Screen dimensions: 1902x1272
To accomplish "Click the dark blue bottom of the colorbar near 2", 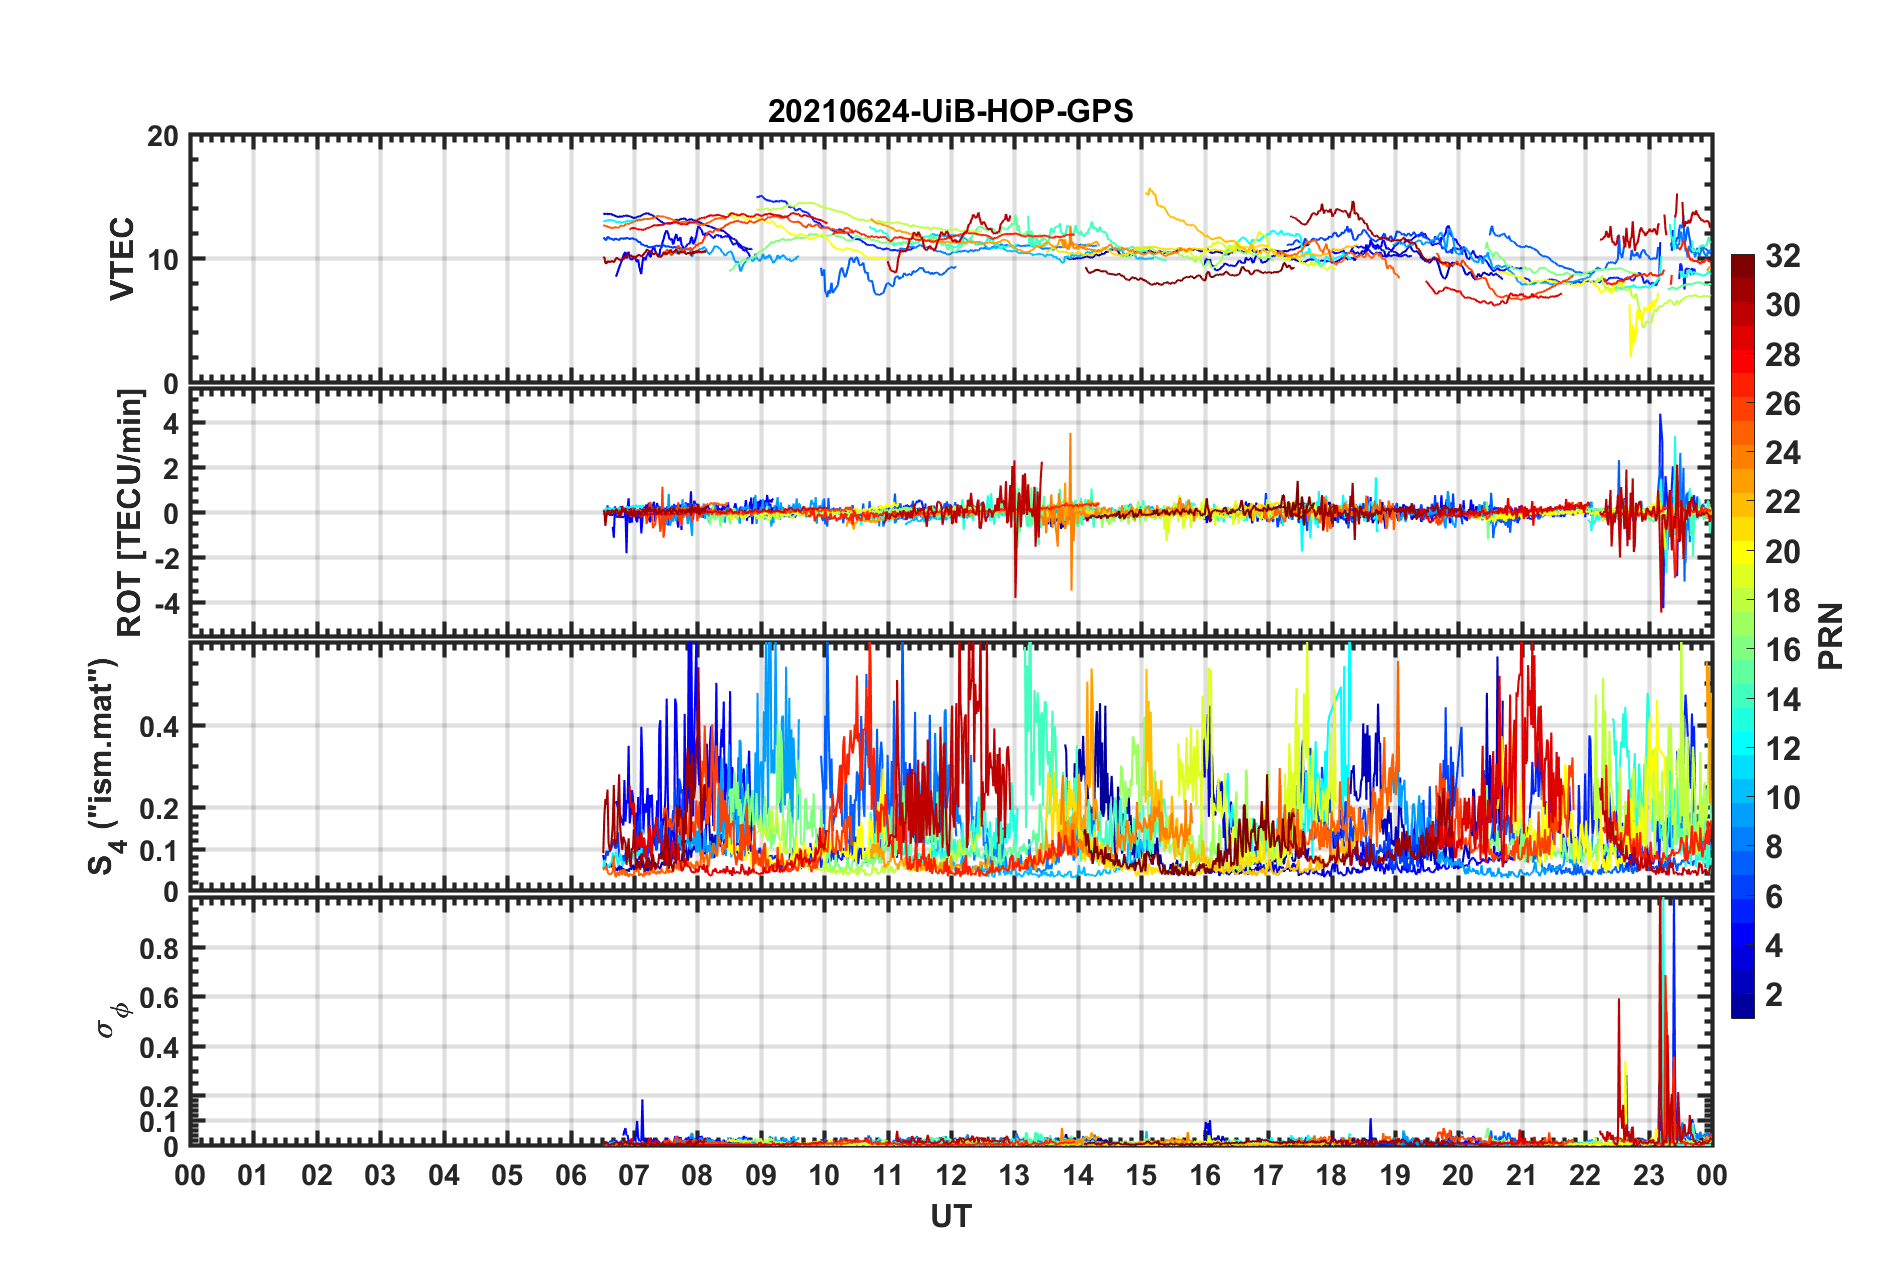I will 1742,1008.
